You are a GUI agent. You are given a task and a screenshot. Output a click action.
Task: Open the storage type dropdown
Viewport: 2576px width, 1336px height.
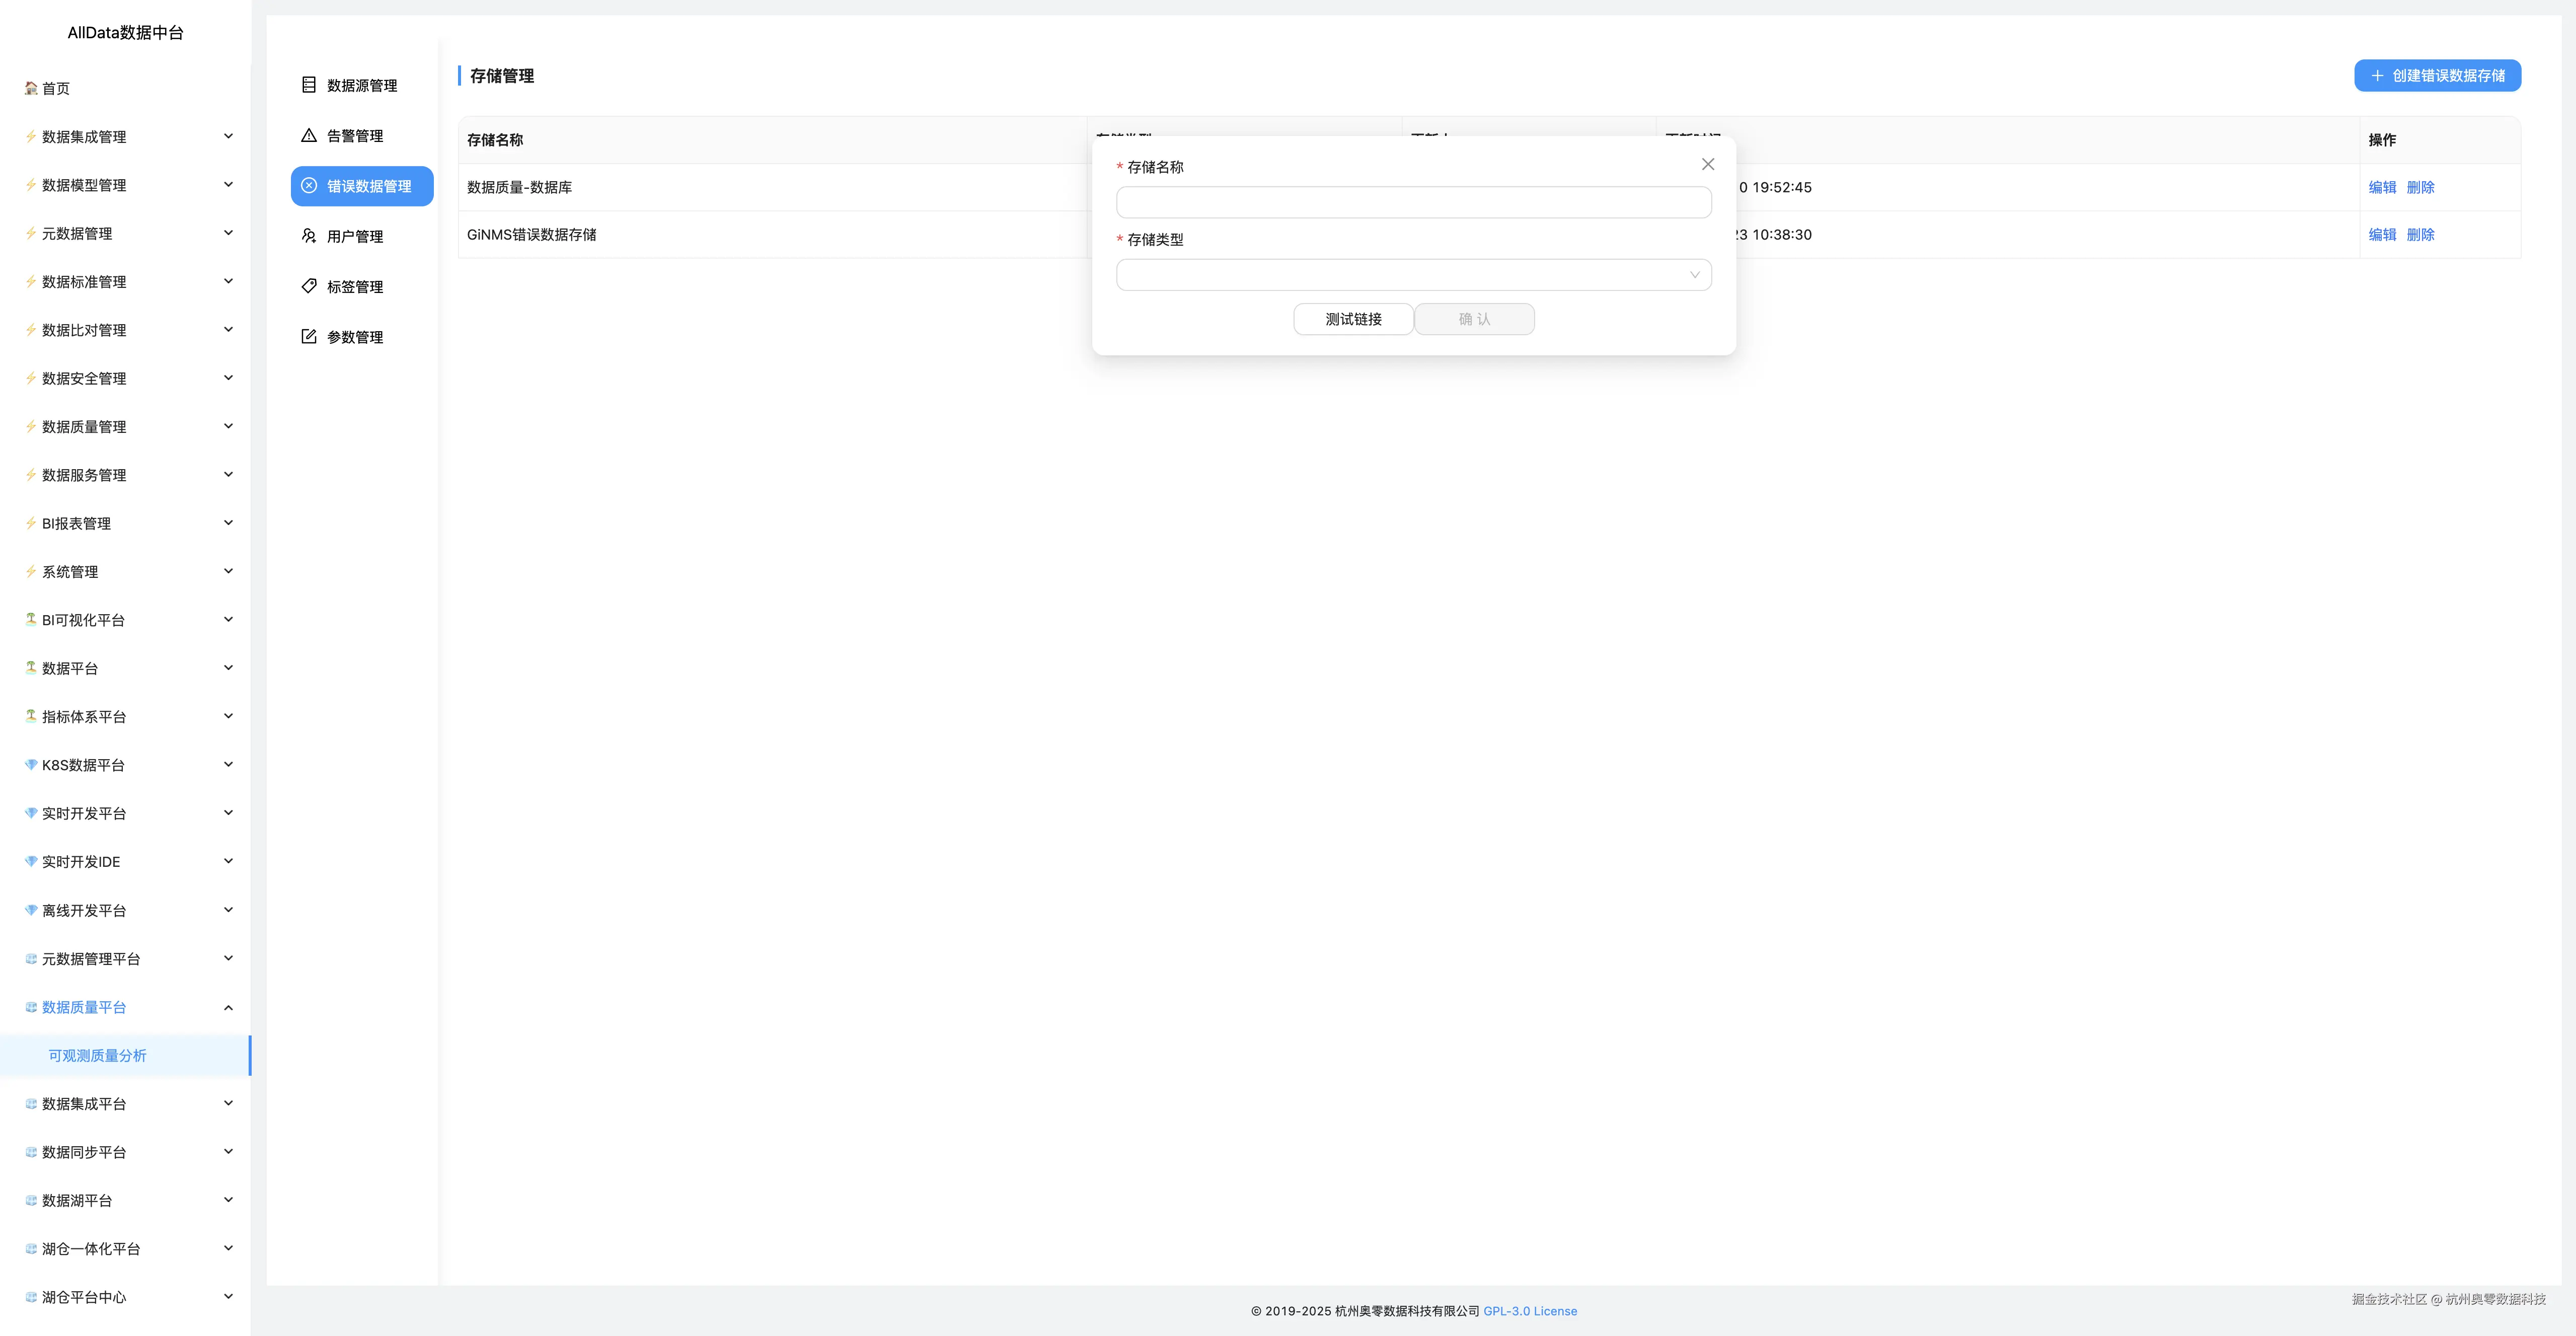tap(1413, 275)
